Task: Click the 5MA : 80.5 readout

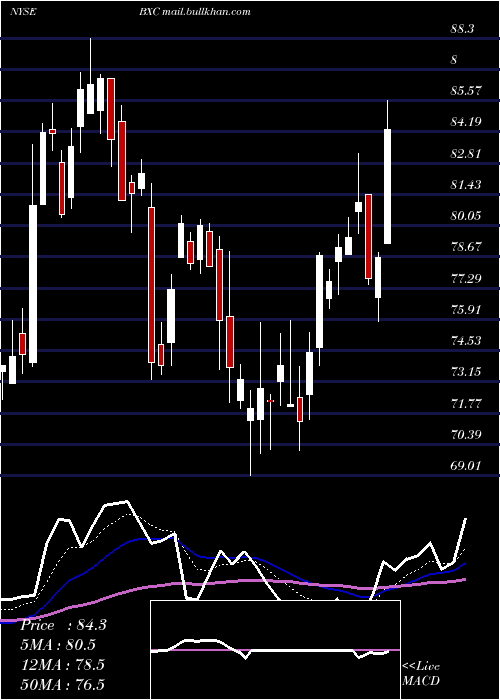Action: [x=58, y=645]
